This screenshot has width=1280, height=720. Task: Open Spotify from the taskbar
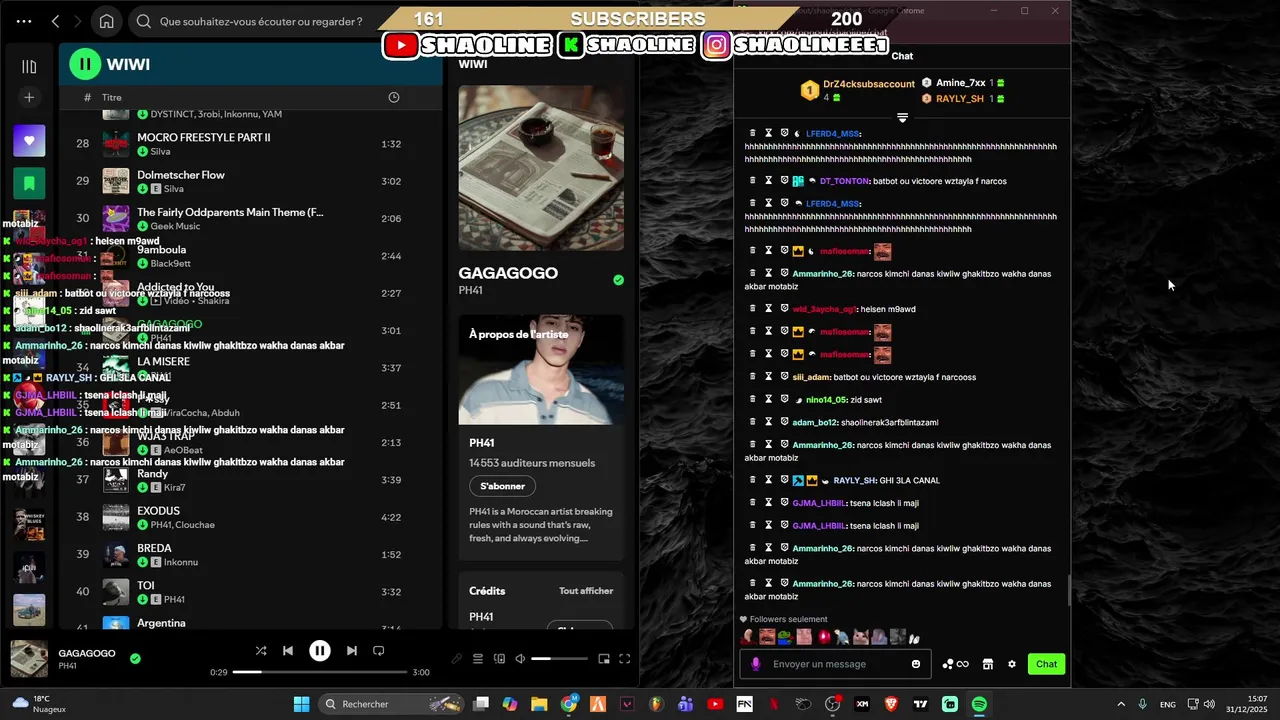(x=979, y=704)
